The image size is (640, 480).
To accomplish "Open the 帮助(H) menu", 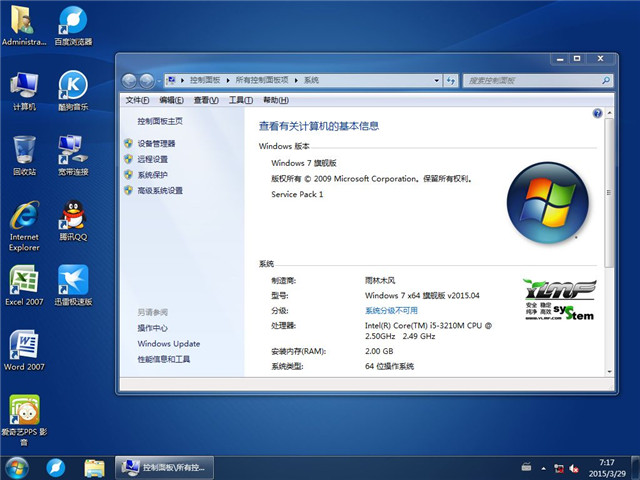I will pyautogui.click(x=276, y=100).
